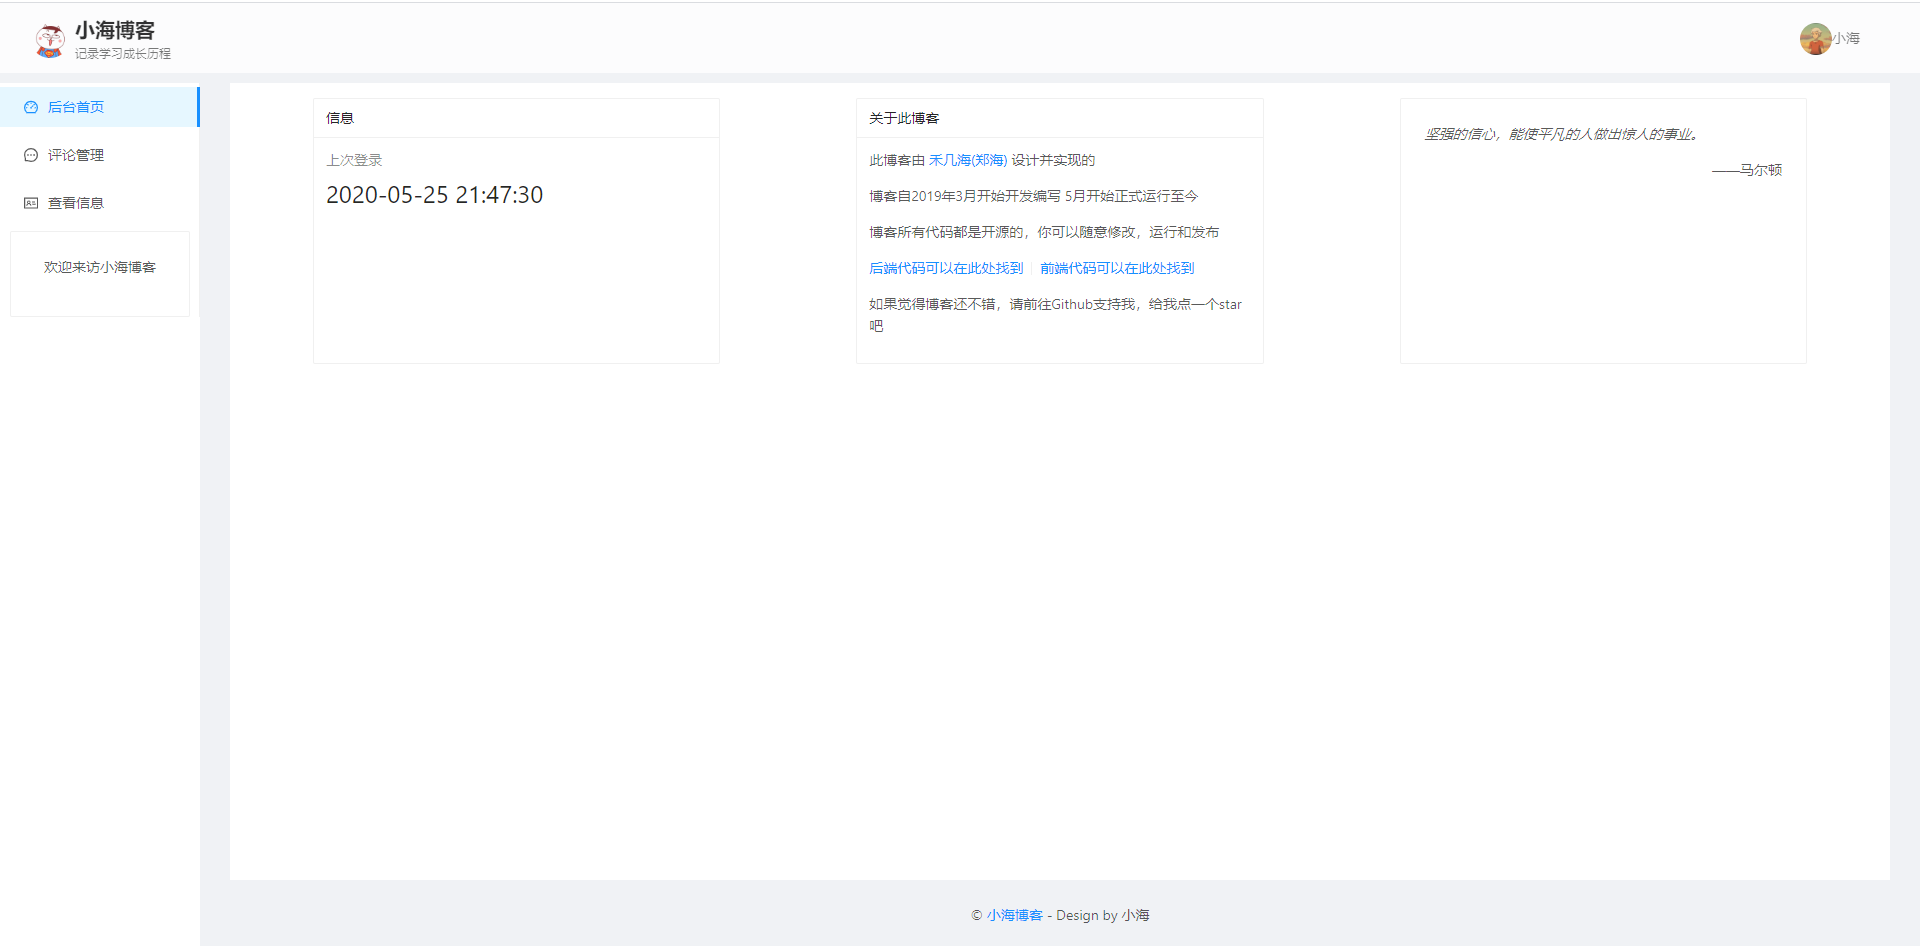The image size is (1920, 946).
Task: Click the 小海博客 mascot logo icon
Action: tap(49, 41)
